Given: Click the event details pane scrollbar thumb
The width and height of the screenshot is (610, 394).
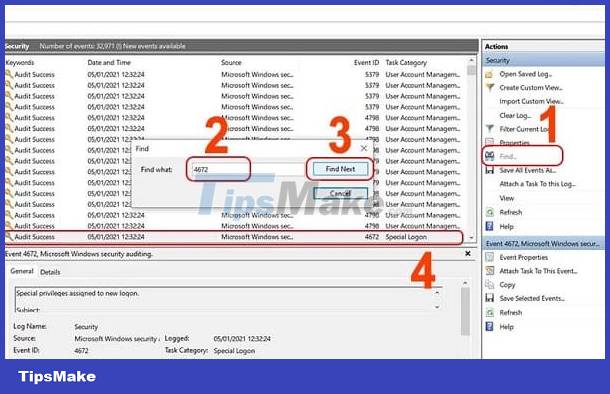Looking at the screenshot, I should click(x=465, y=312).
